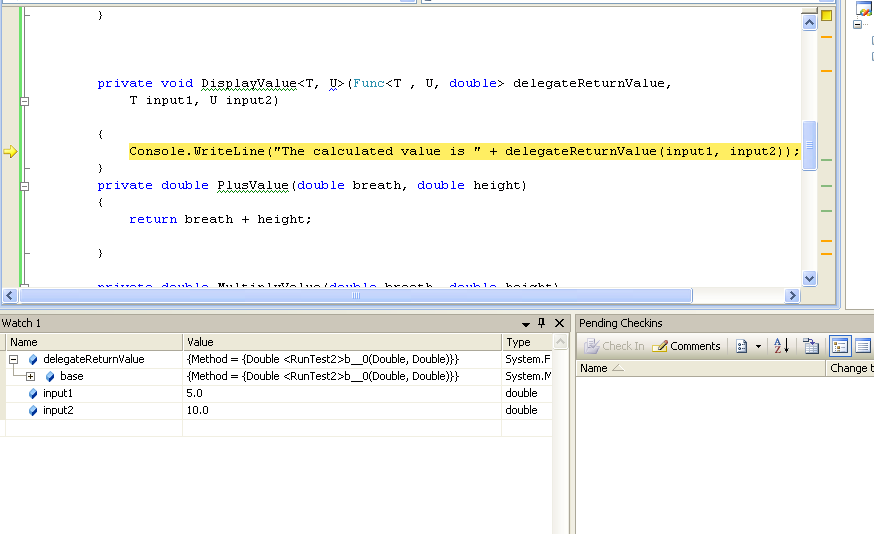Click the horizontal scrollbar thumb in editor
Image resolution: width=874 pixels, height=534 pixels.
[x=356, y=295]
